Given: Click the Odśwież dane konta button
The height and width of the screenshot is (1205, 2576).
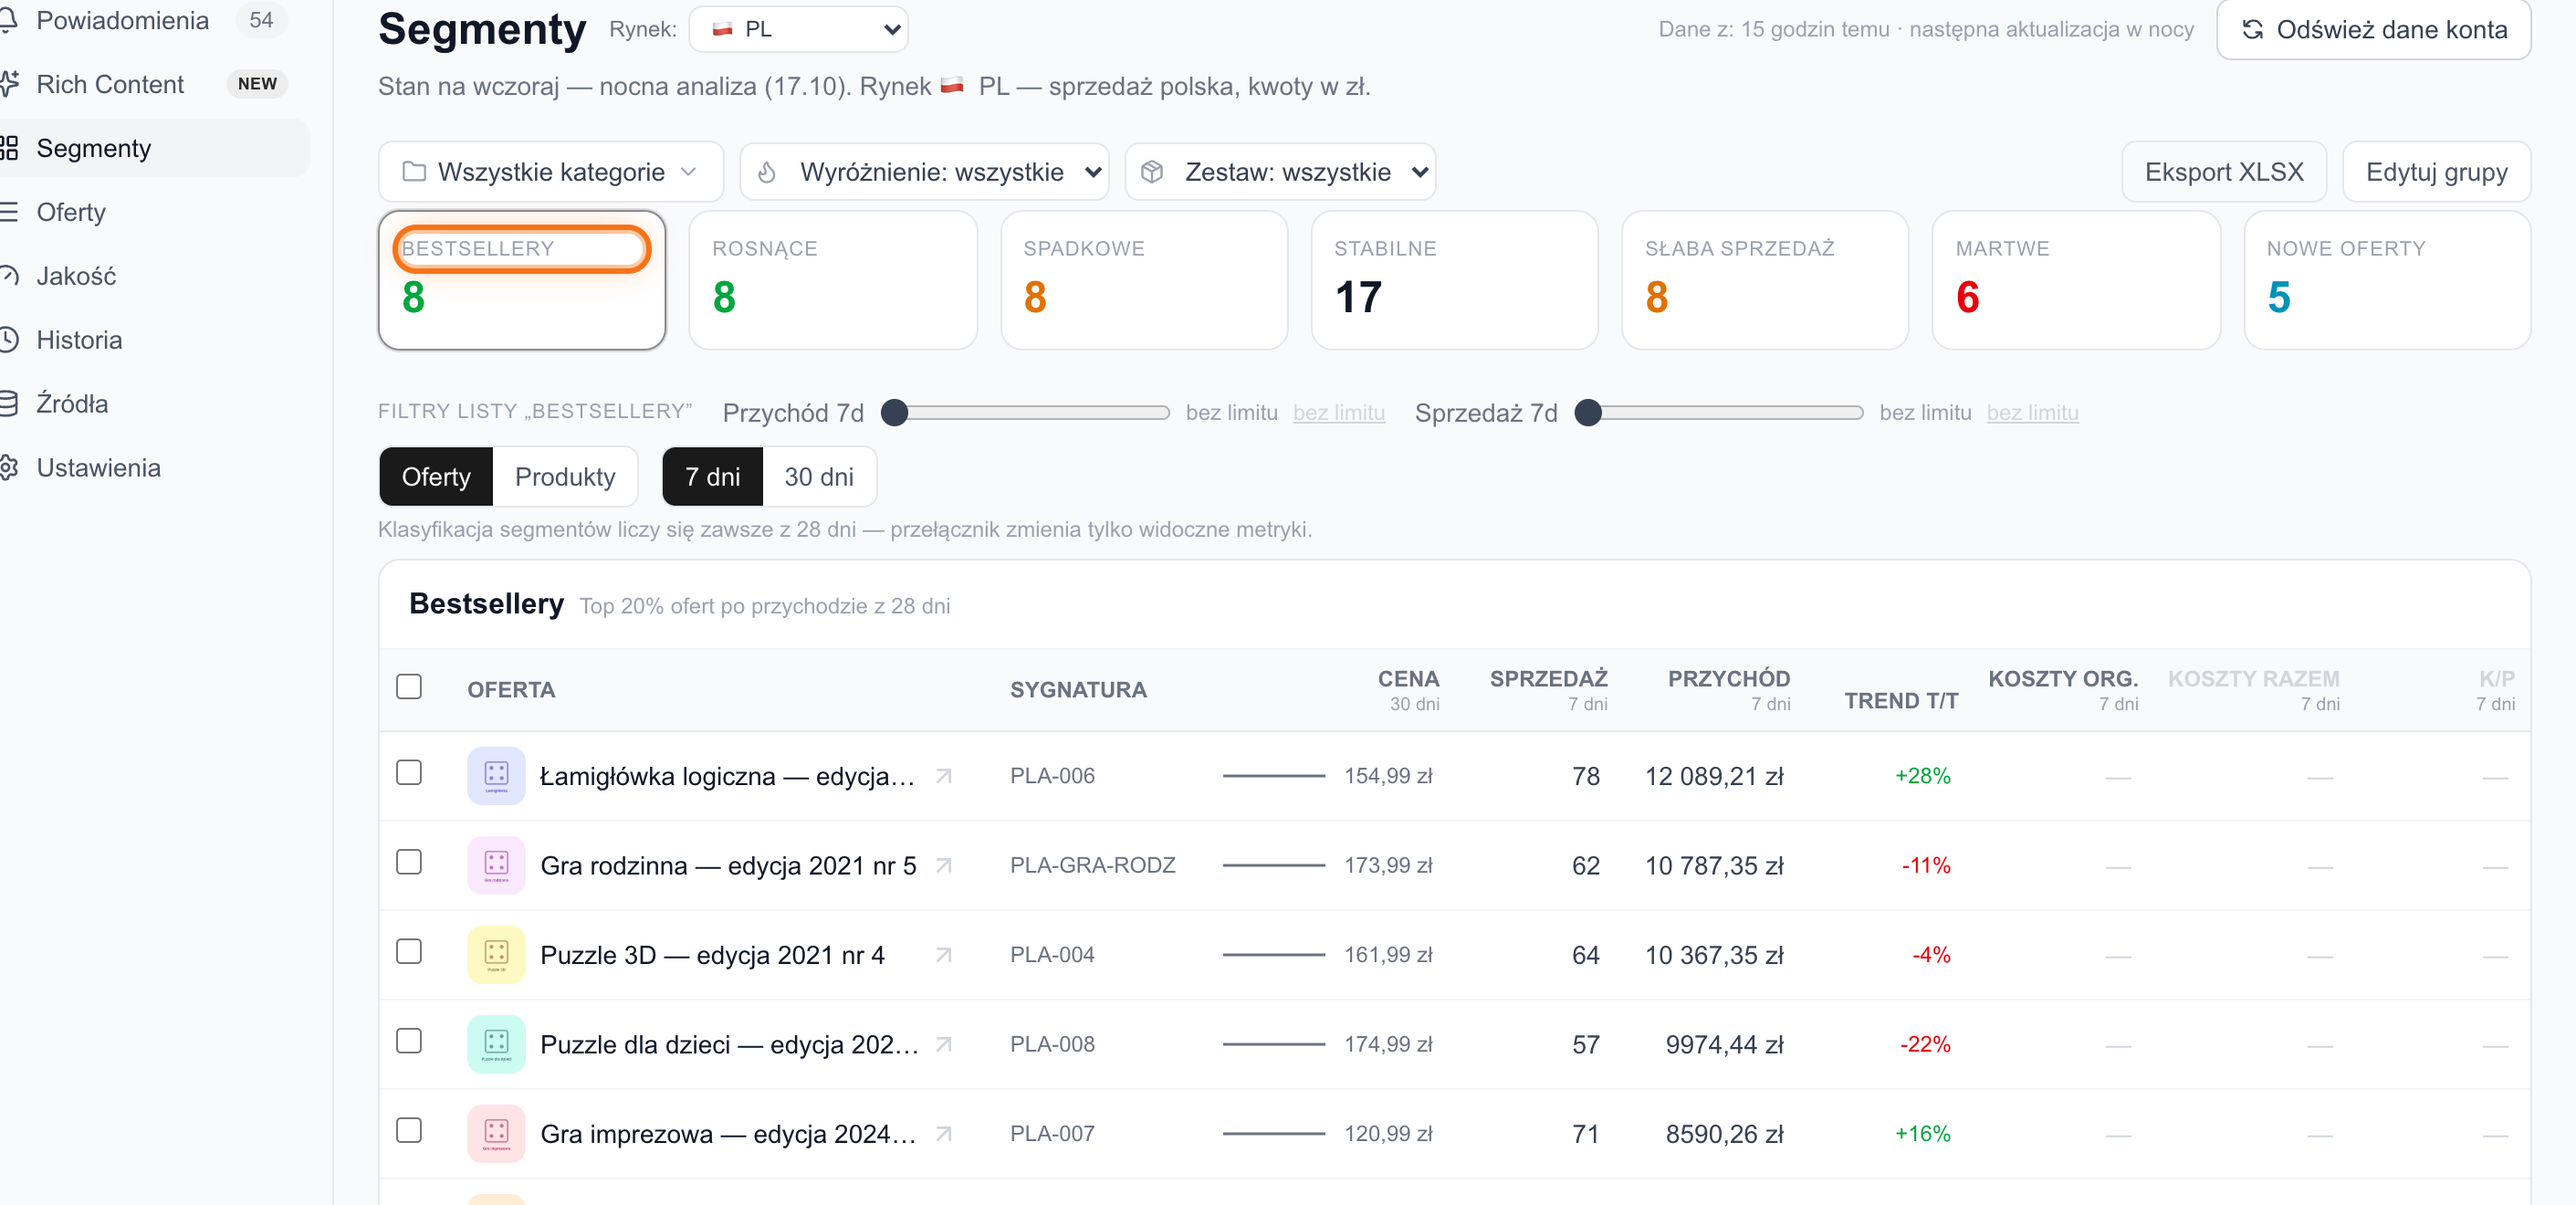Looking at the screenshot, I should coord(2373,29).
